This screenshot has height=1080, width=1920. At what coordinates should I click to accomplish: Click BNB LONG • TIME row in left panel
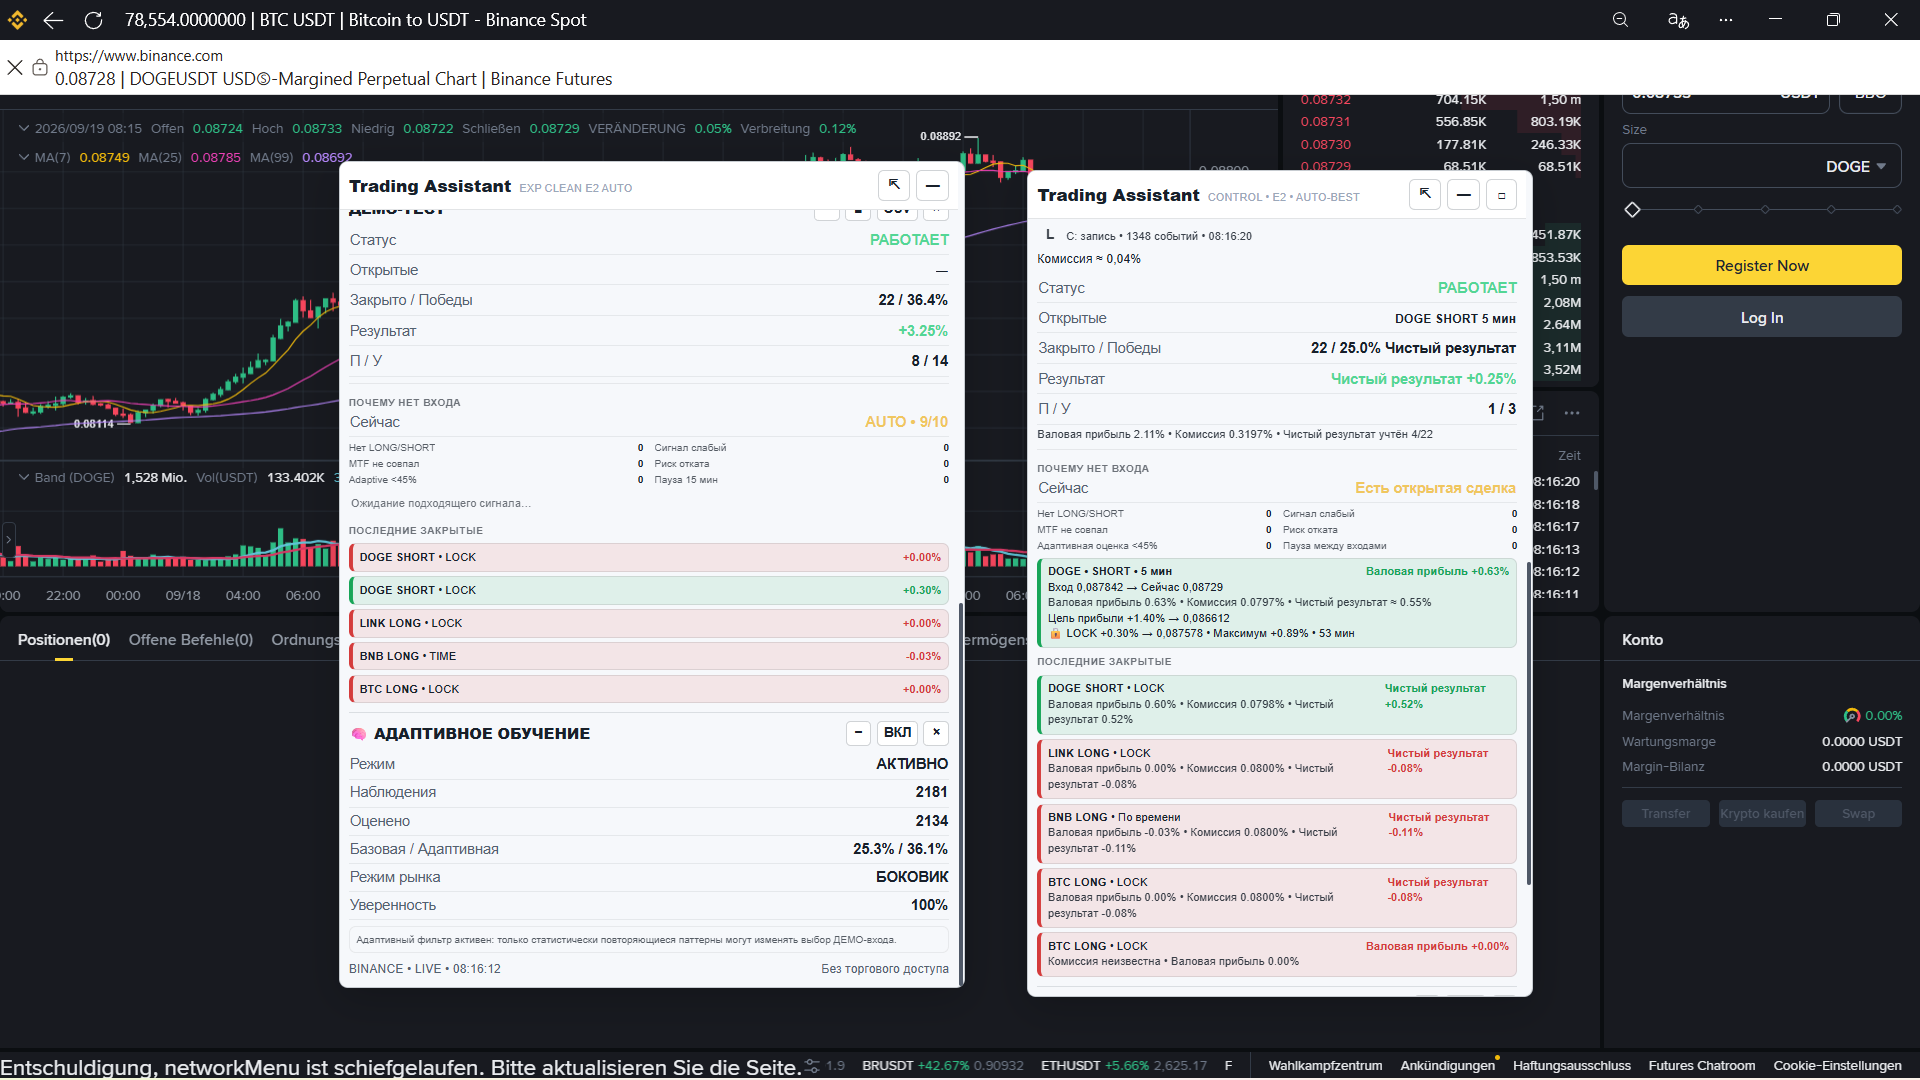[649, 656]
